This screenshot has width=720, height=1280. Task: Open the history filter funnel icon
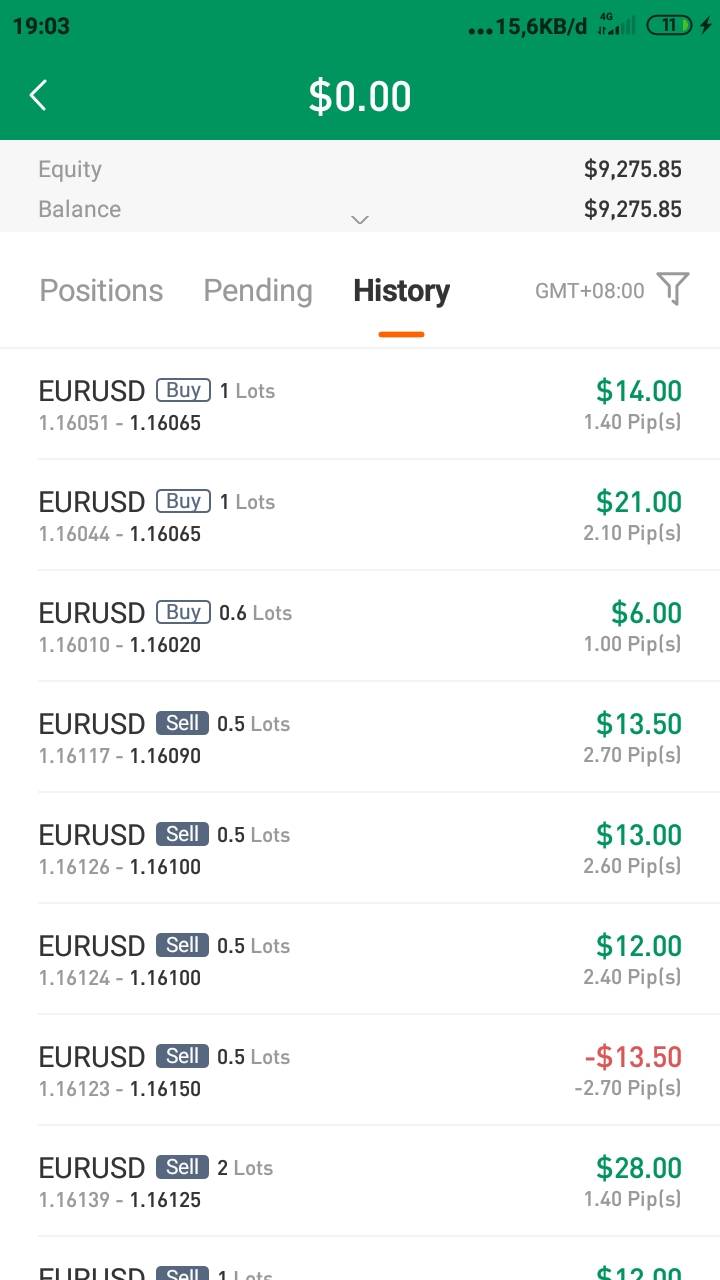tap(673, 289)
